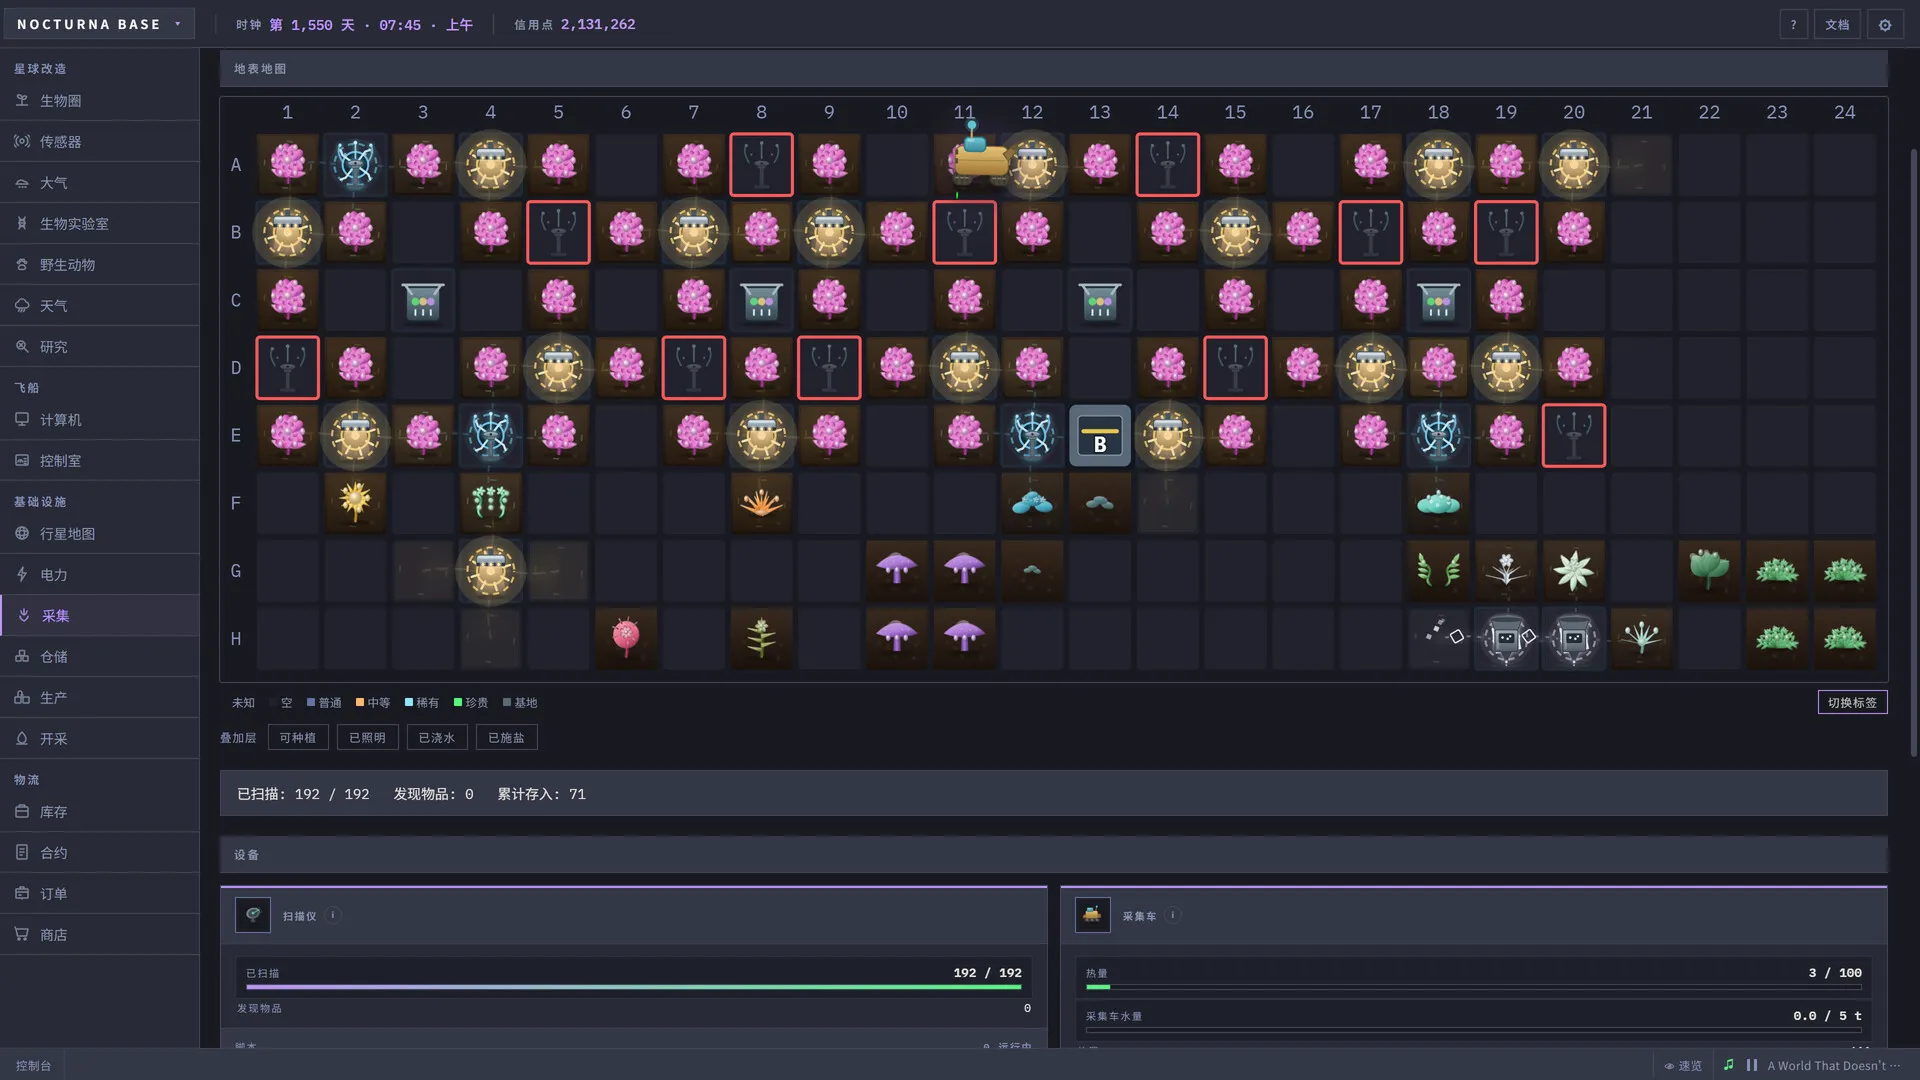
Task: Select 大气 in the sidebar
Action: click(100, 183)
